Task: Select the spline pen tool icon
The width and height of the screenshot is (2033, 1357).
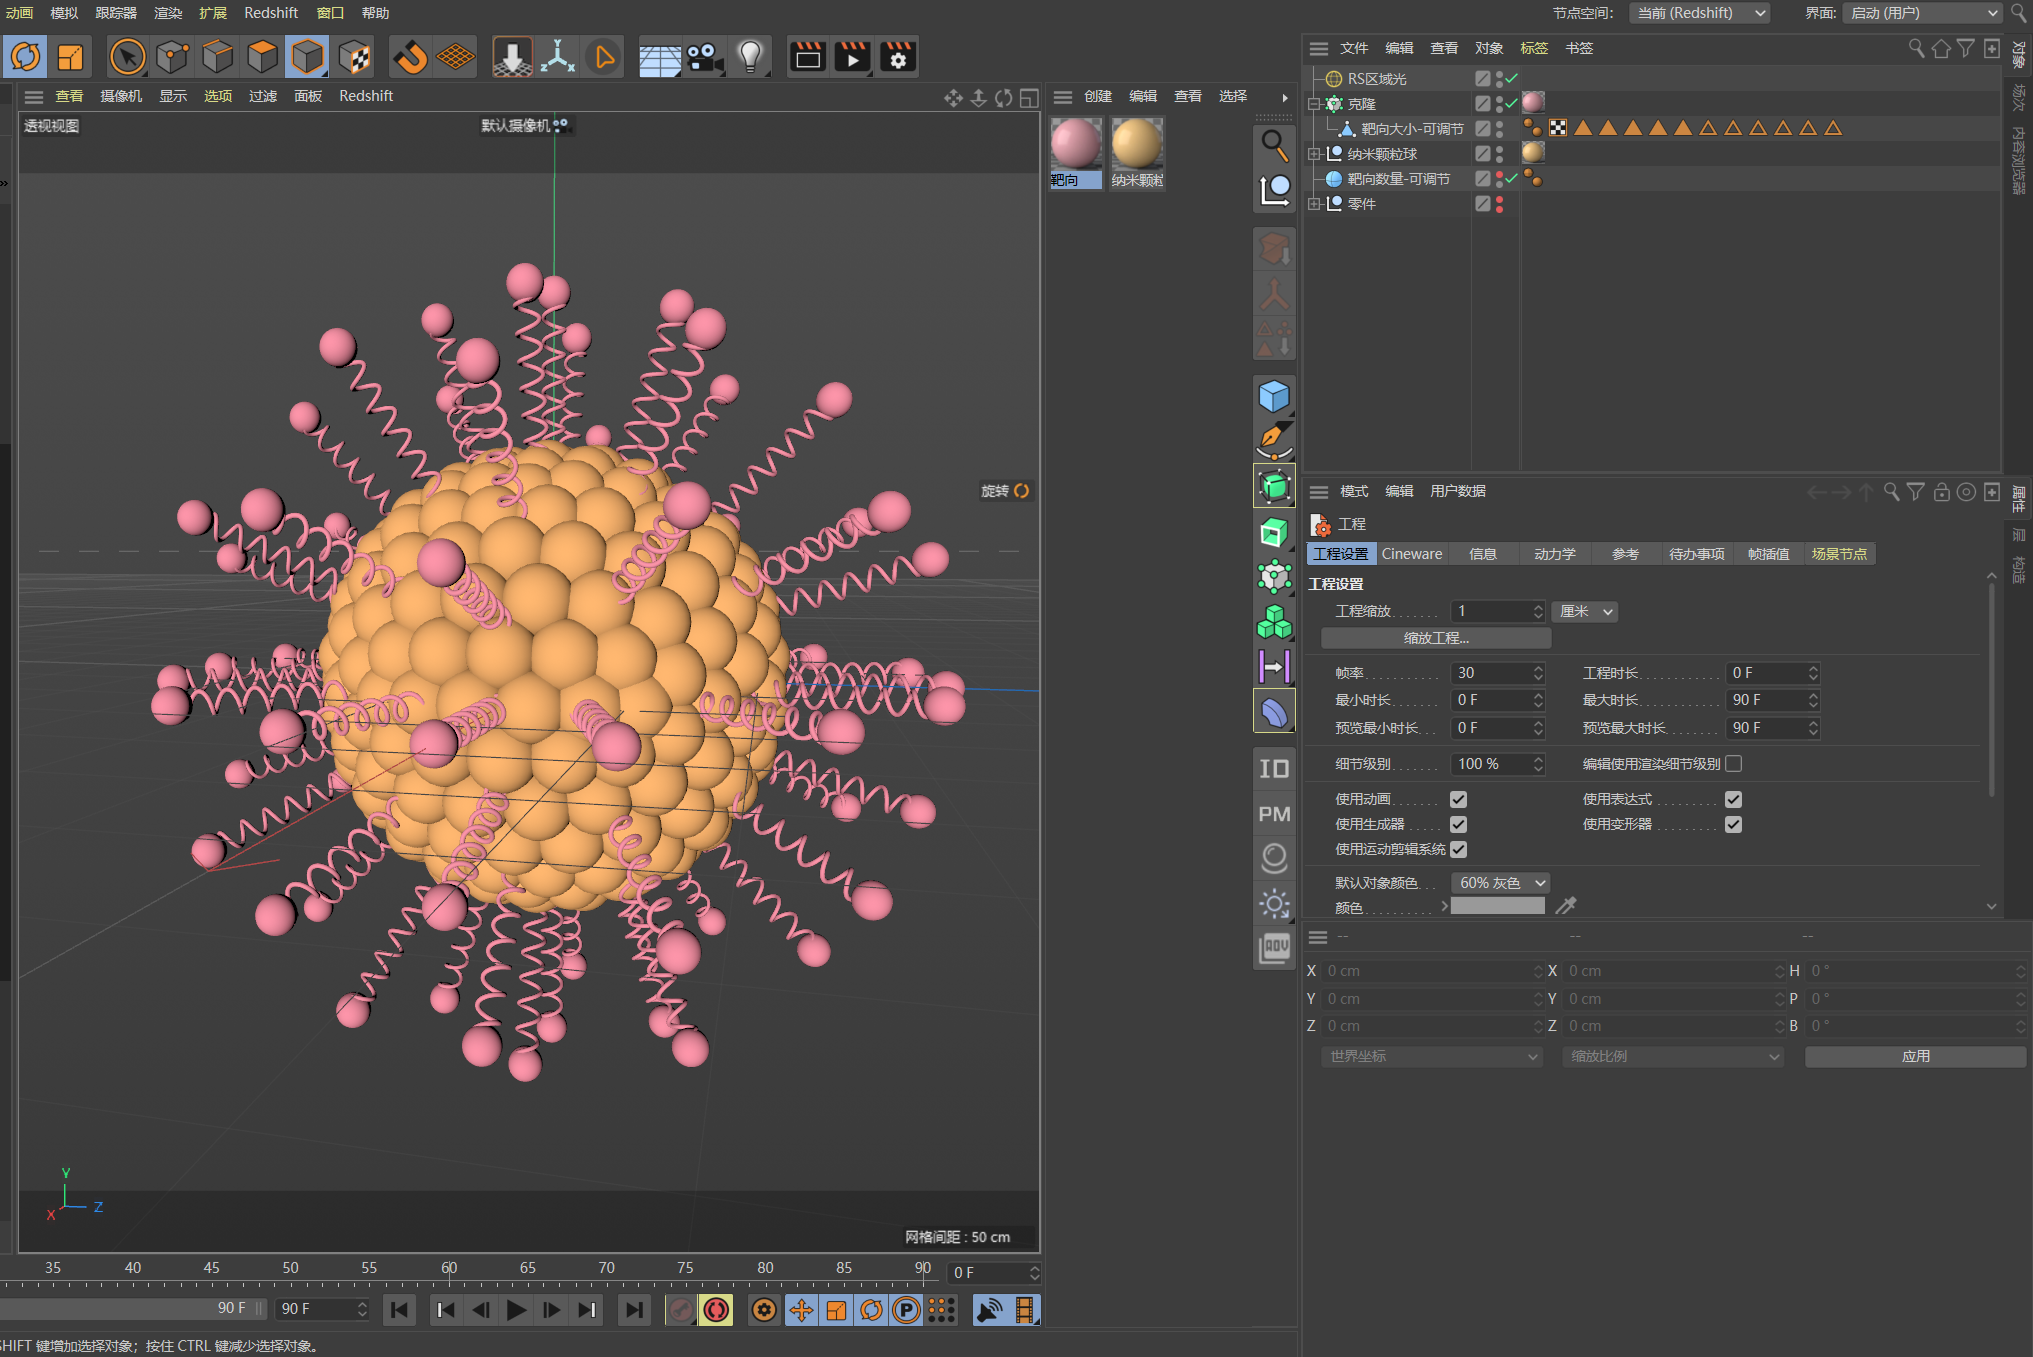Action: pyautogui.click(x=1274, y=441)
